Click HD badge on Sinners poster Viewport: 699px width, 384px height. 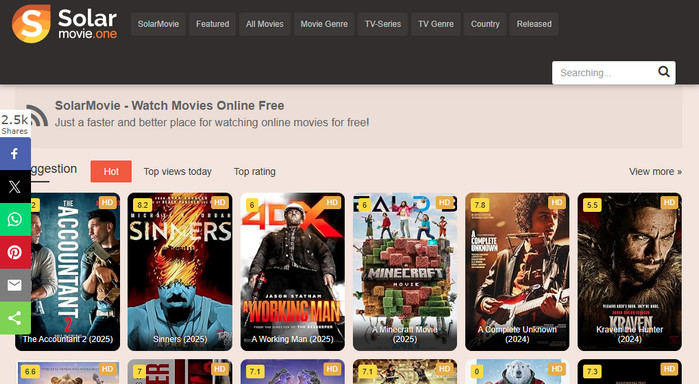[220, 202]
